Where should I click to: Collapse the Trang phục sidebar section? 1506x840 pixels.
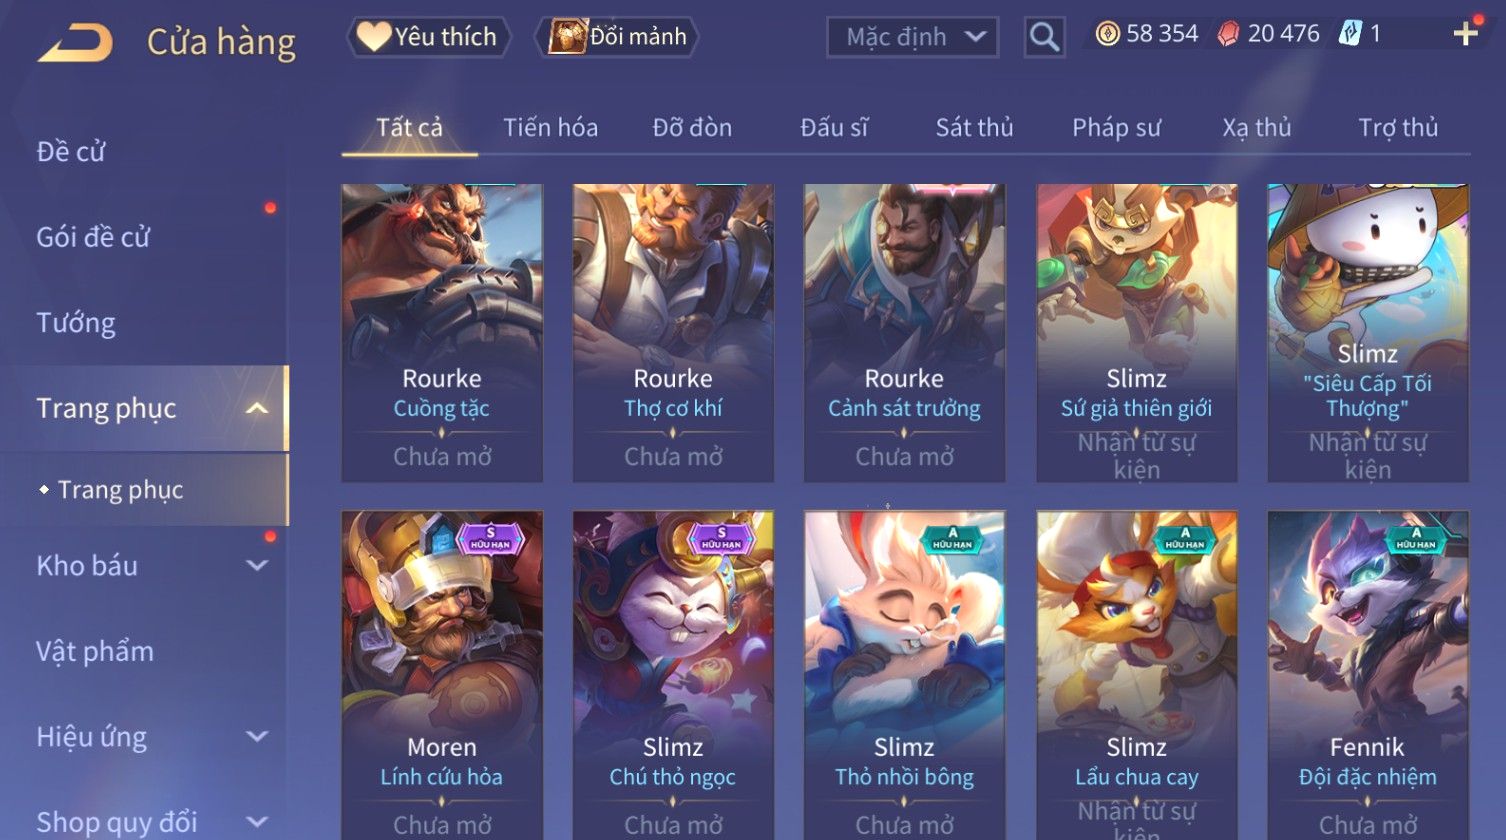(x=257, y=408)
